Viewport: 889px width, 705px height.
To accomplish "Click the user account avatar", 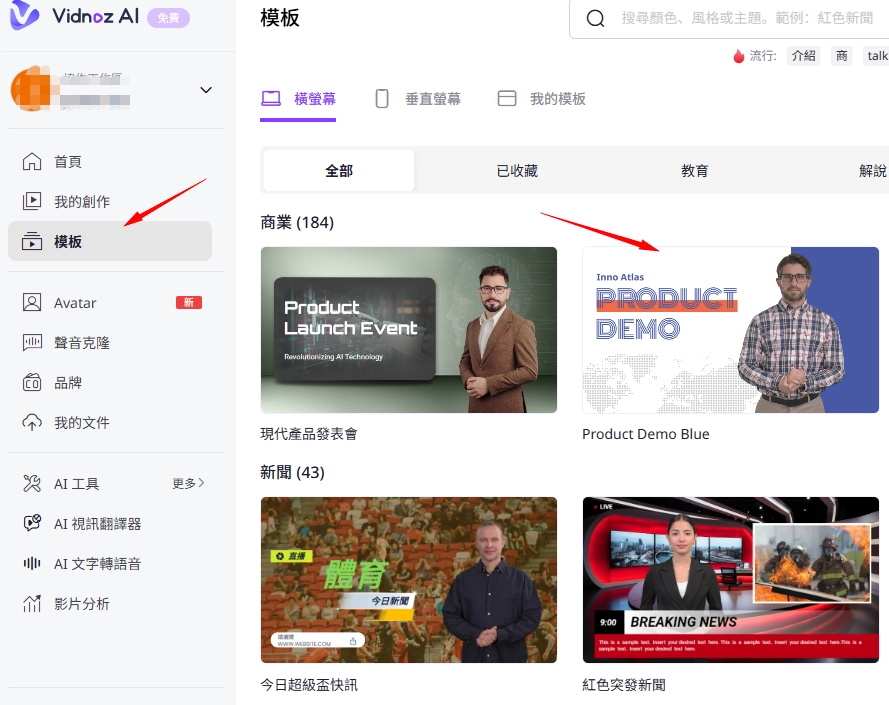I will click(x=31, y=89).
